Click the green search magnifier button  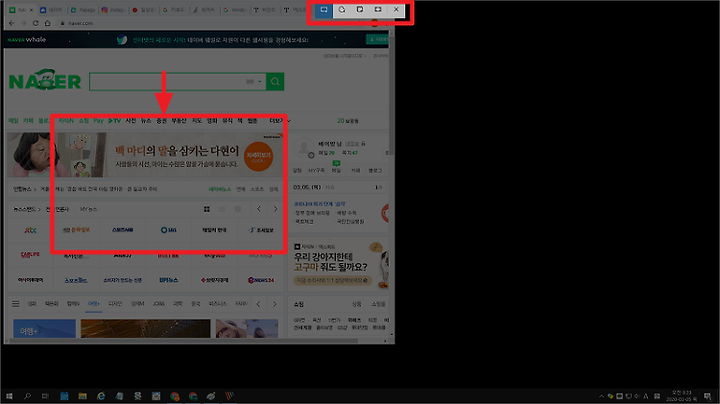275,82
